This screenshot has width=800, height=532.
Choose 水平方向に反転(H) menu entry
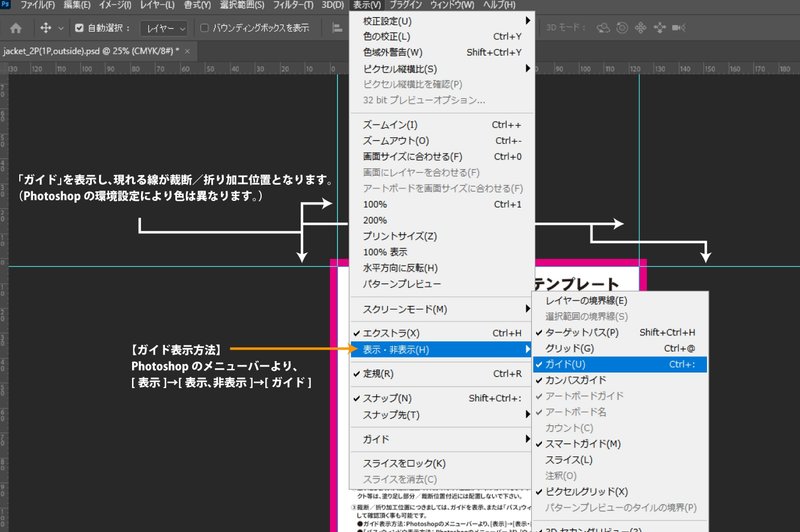442,268
